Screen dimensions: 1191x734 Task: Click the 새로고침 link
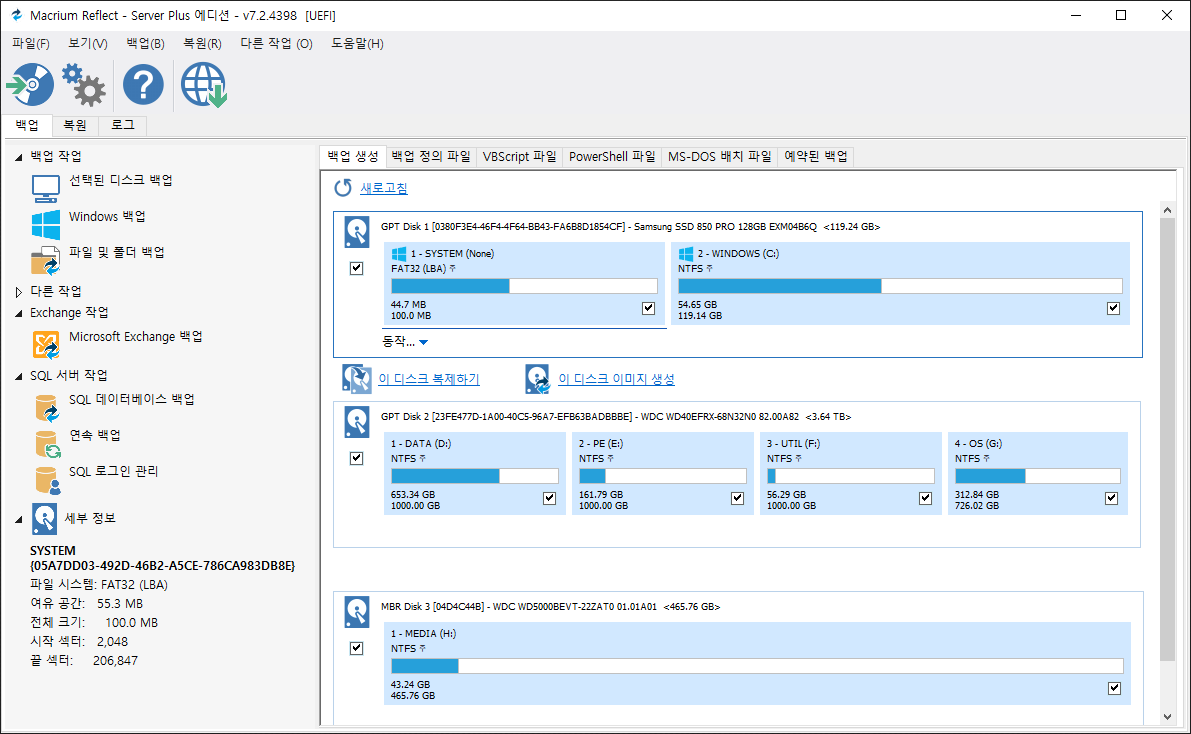coord(384,188)
